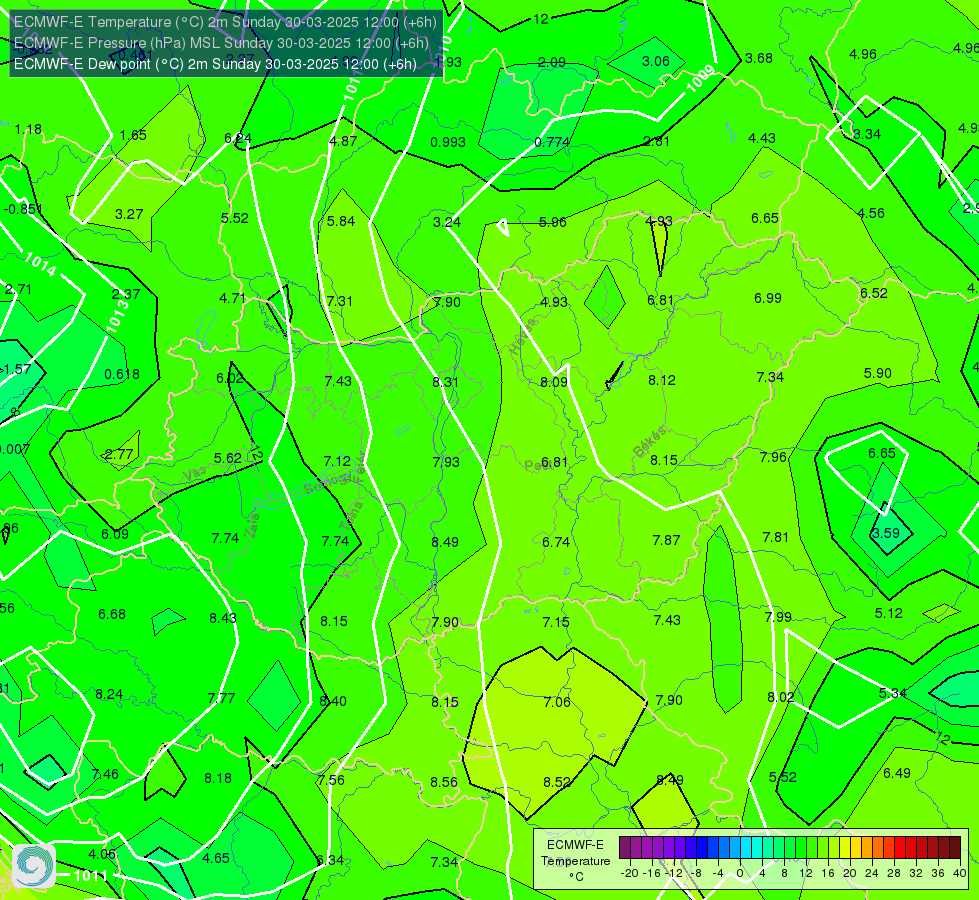Click the dew point value 8.40
This screenshot has height=900, width=979.
(x=333, y=701)
